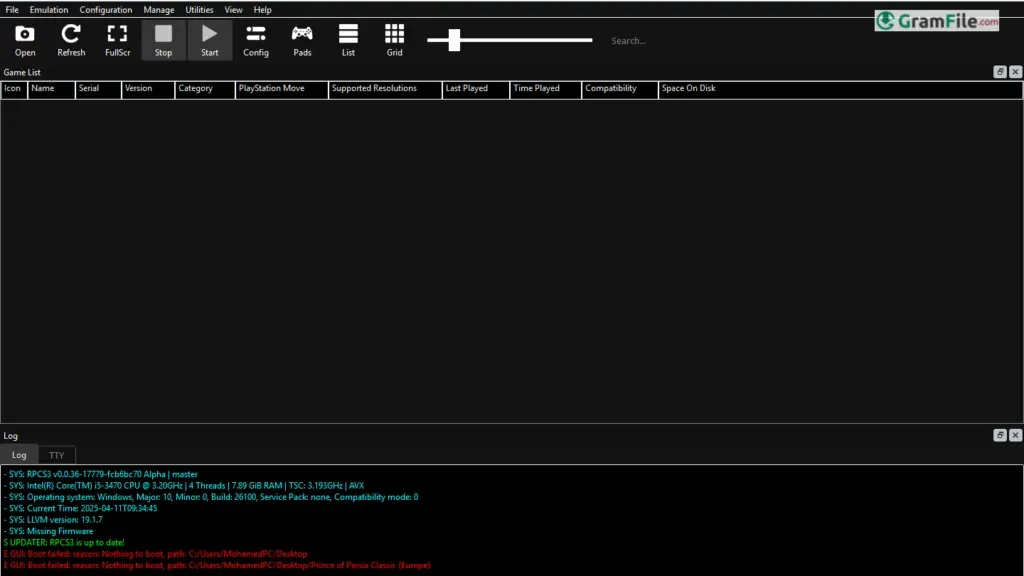
Task: Open a game with the Open icon
Action: [x=25, y=40]
